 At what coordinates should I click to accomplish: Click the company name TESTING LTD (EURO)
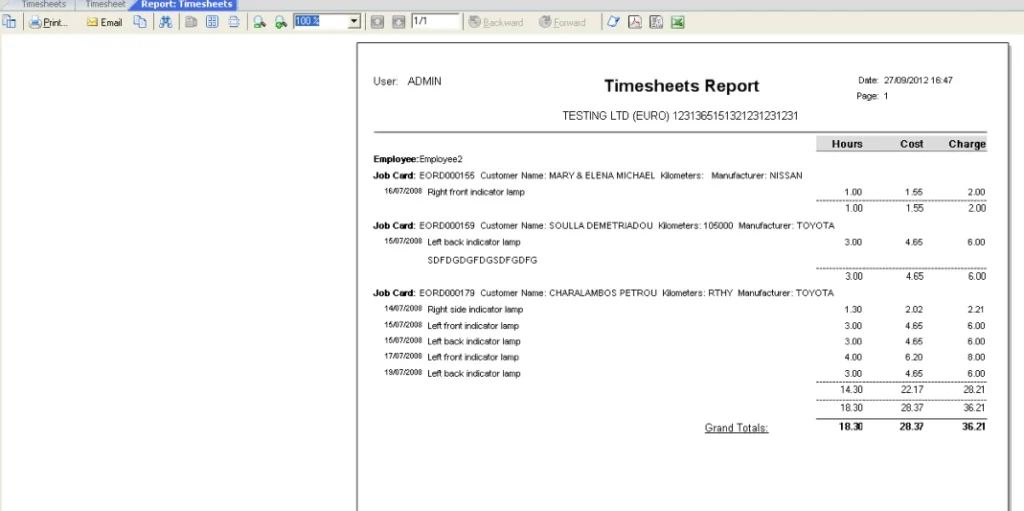click(x=615, y=116)
